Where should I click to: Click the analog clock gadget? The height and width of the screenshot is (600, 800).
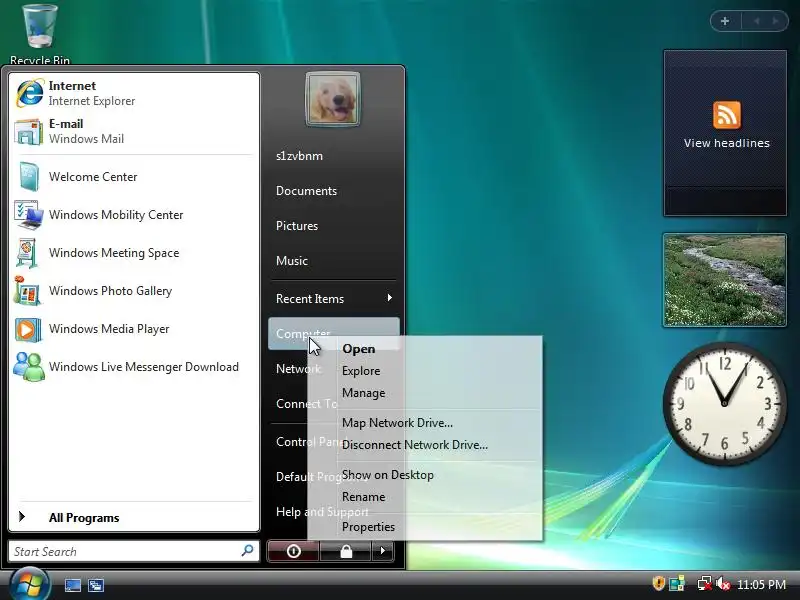click(724, 404)
